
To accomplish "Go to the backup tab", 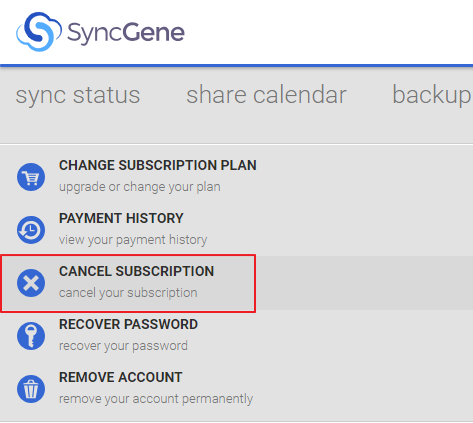I will pos(433,95).
